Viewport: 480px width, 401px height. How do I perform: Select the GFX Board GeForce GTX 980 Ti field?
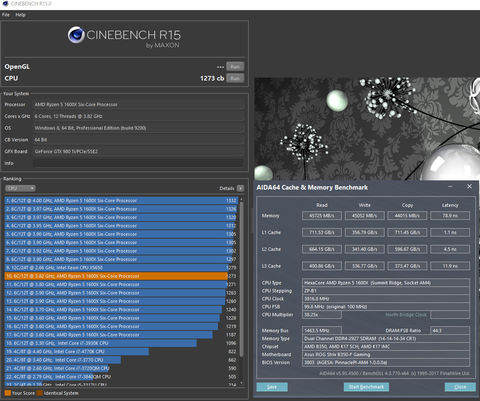(138, 151)
